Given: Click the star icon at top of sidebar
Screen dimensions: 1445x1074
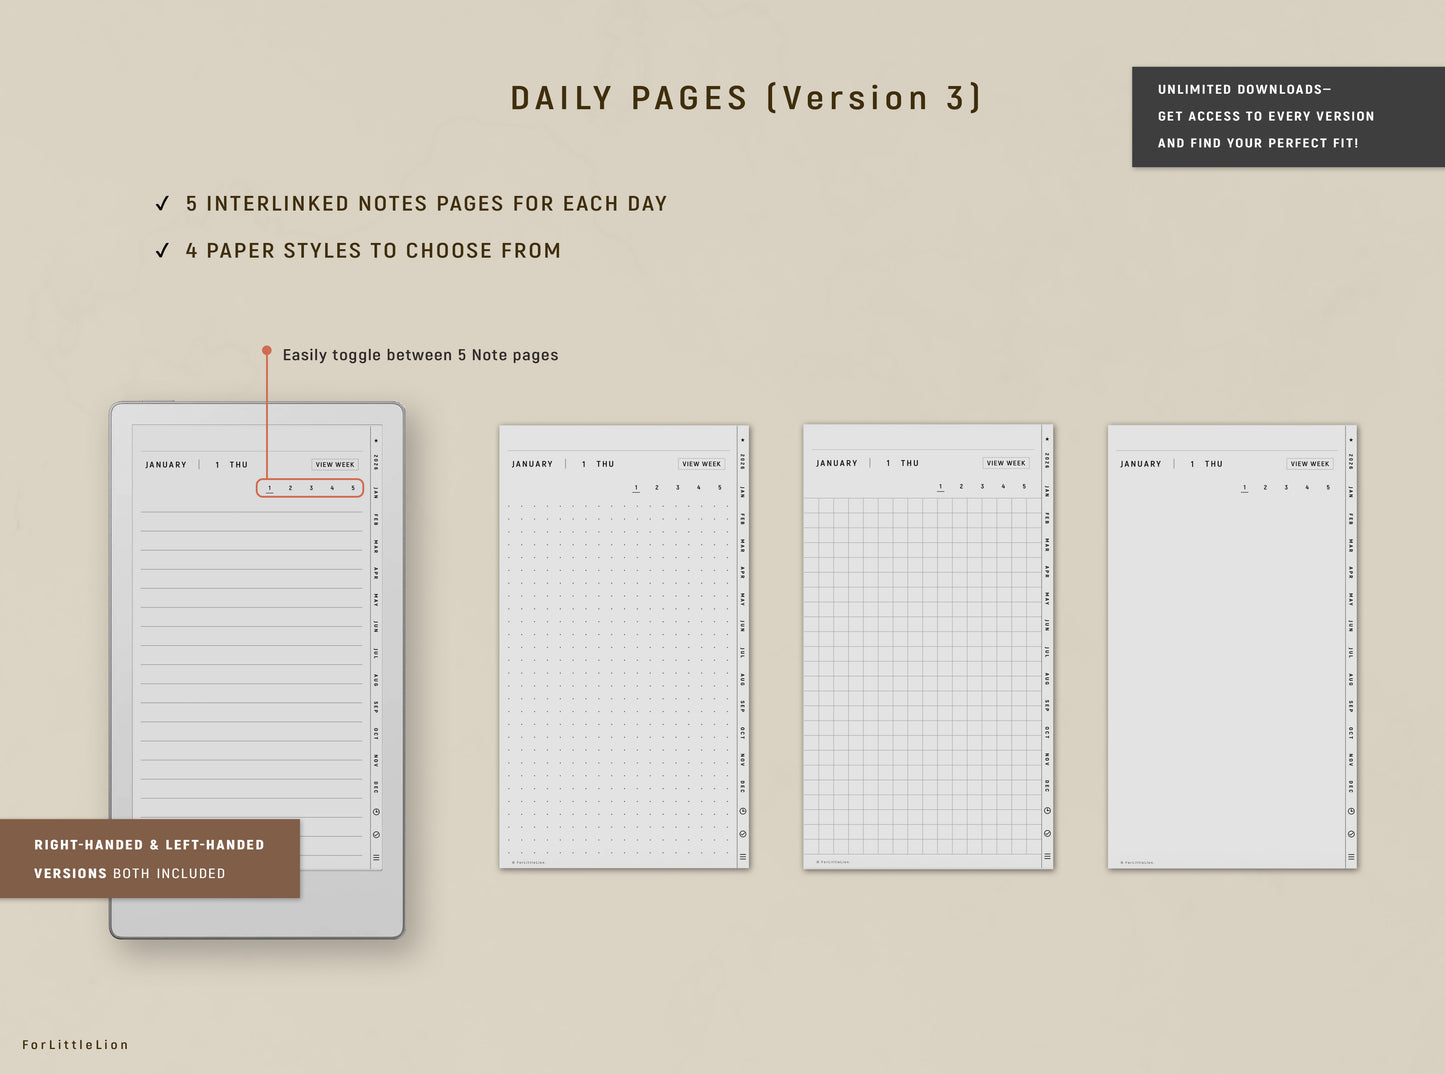Looking at the screenshot, I should (x=375, y=438).
